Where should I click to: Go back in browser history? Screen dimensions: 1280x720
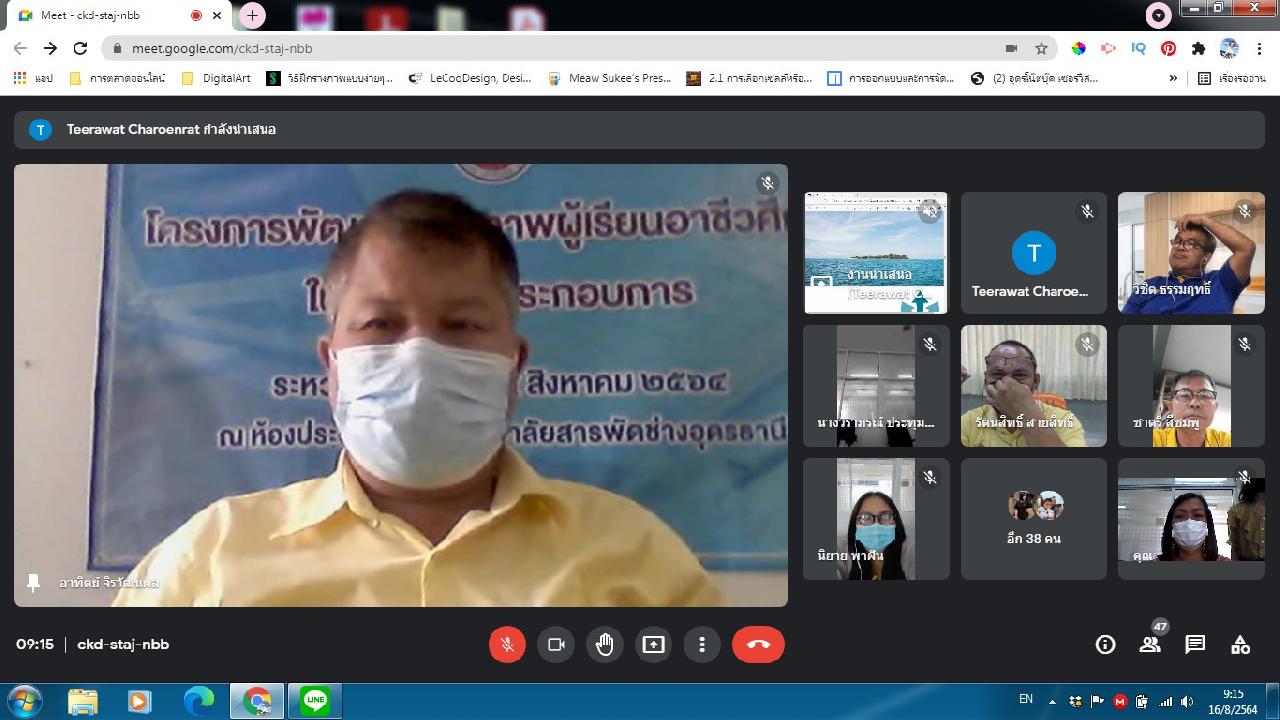(20, 48)
